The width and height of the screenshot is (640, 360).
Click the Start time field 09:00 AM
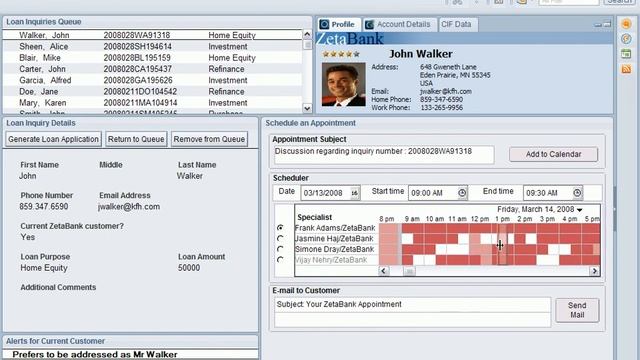432,193
